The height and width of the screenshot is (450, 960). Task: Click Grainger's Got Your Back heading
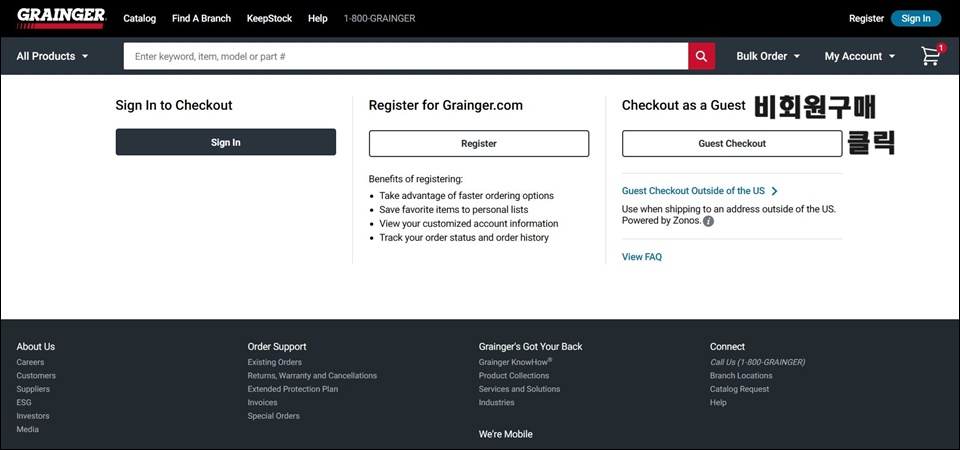pyautogui.click(x=531, y=347)
